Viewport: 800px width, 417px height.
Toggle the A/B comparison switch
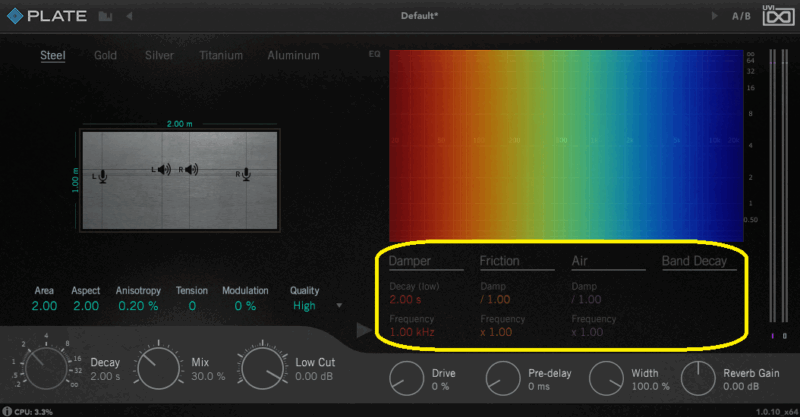tap(741, 17)
